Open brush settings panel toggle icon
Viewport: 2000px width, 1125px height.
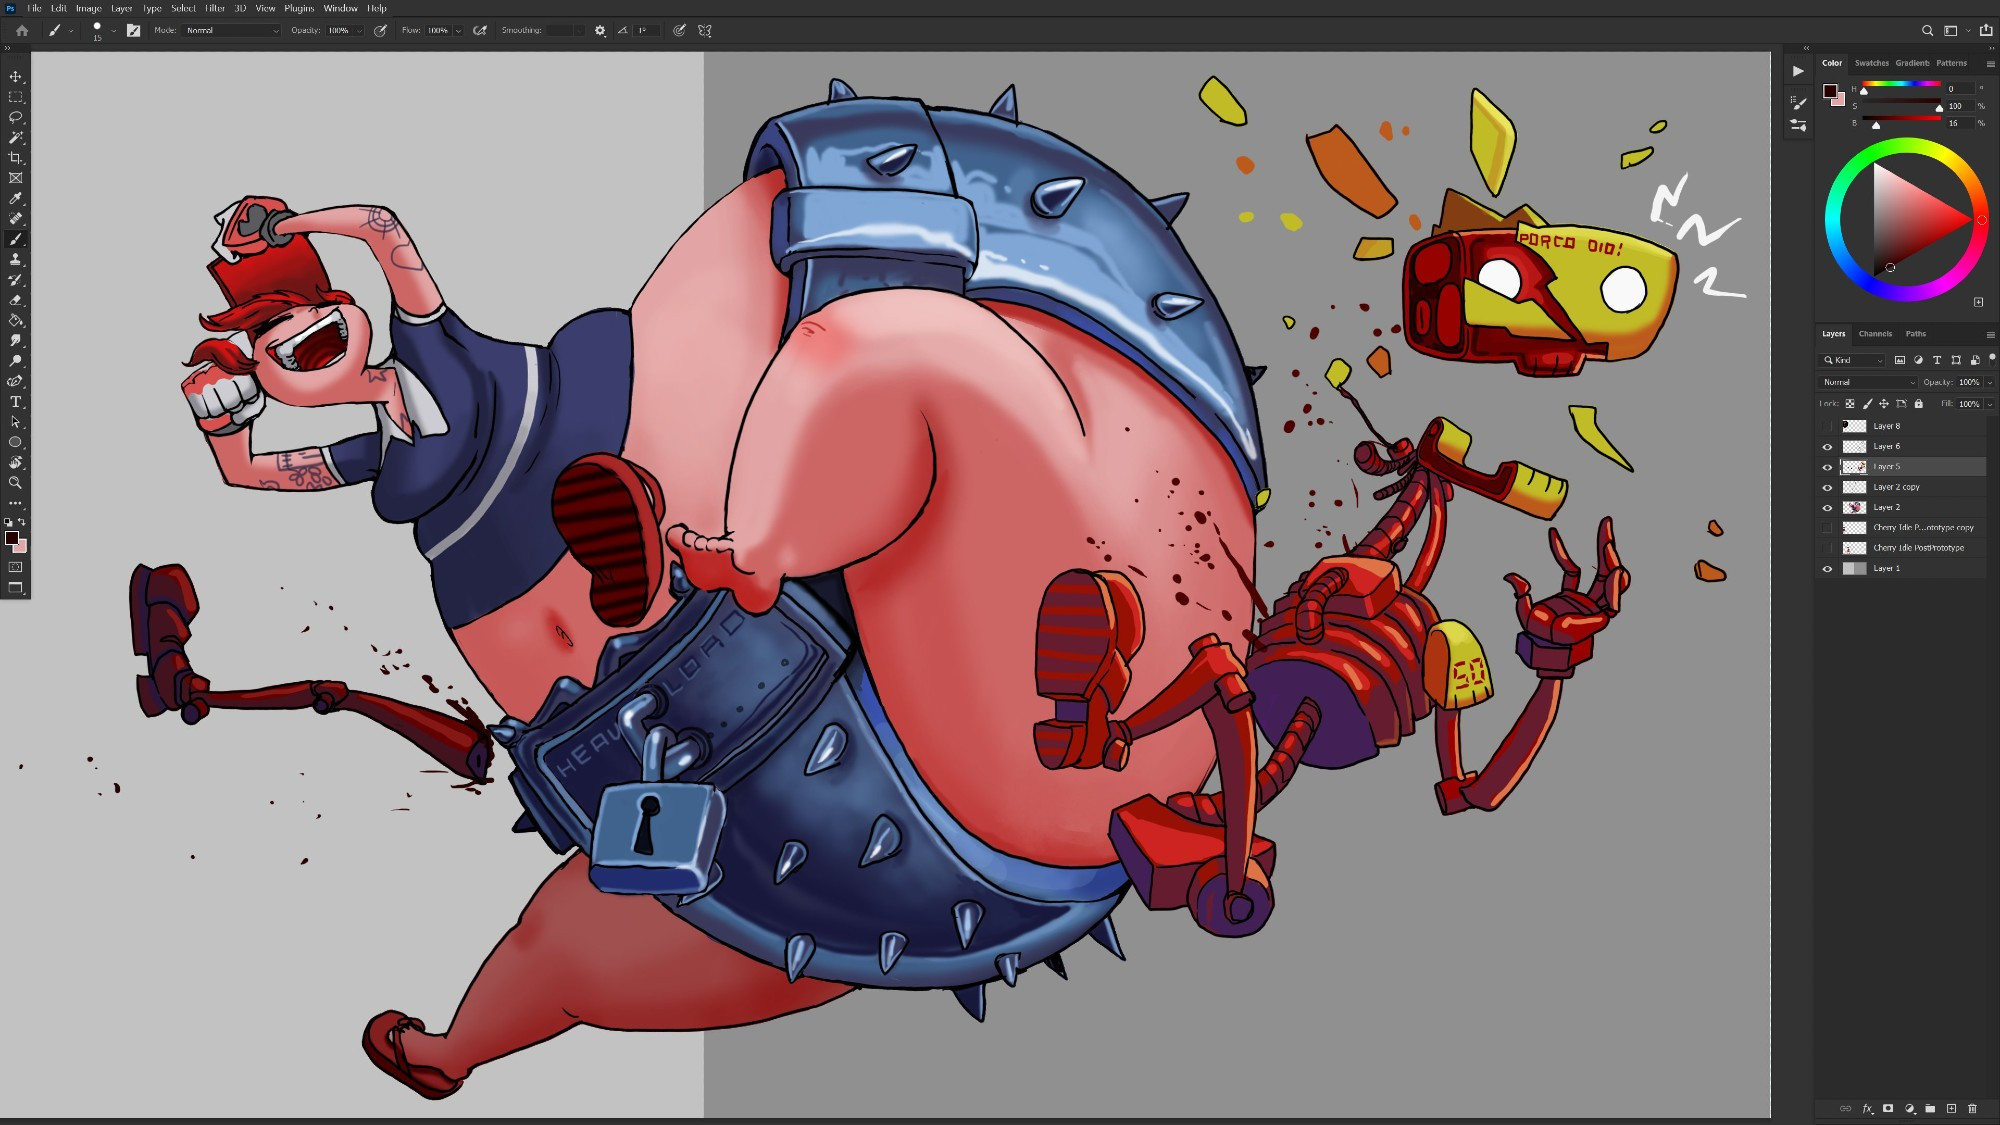coord(133,30)
